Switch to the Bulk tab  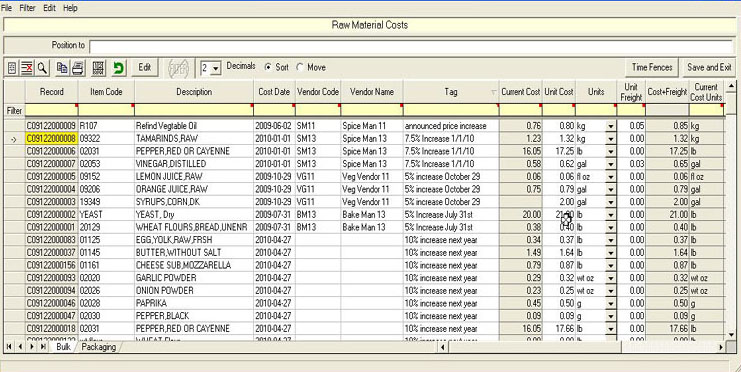(x=63, y=347)
